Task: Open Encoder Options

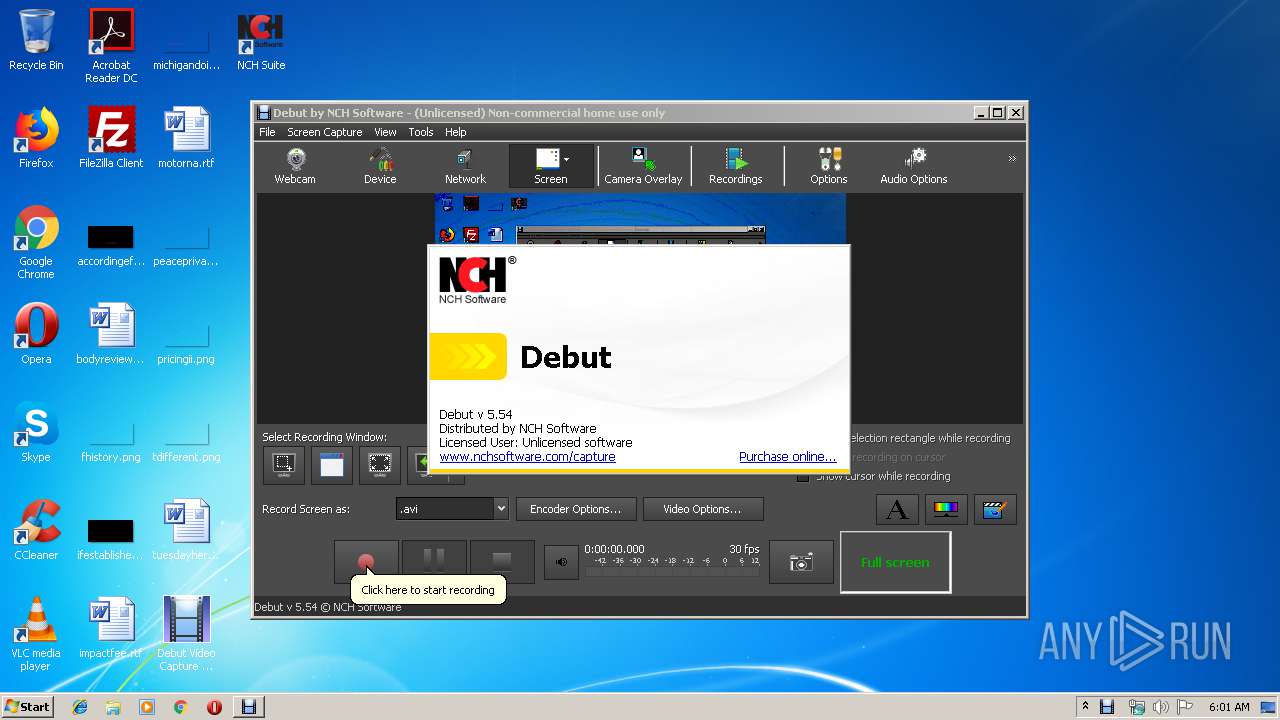Action: pos(575,509)
